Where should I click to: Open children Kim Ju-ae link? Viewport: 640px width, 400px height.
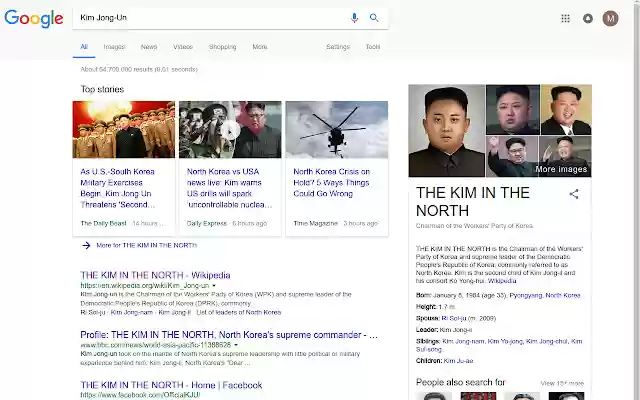[x=458, y=360]
